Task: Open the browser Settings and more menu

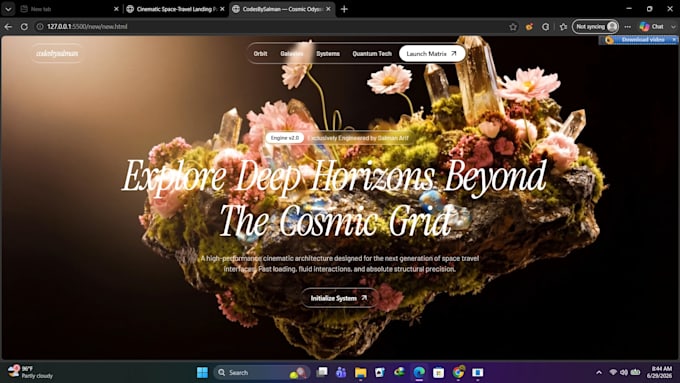Action: point(628,26)
